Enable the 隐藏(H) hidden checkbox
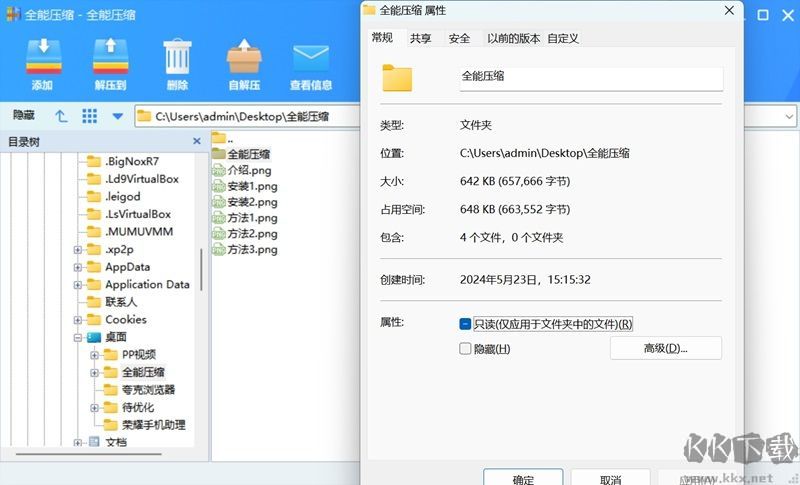Viewport: 800px width, 485px height. click(465, 349)
